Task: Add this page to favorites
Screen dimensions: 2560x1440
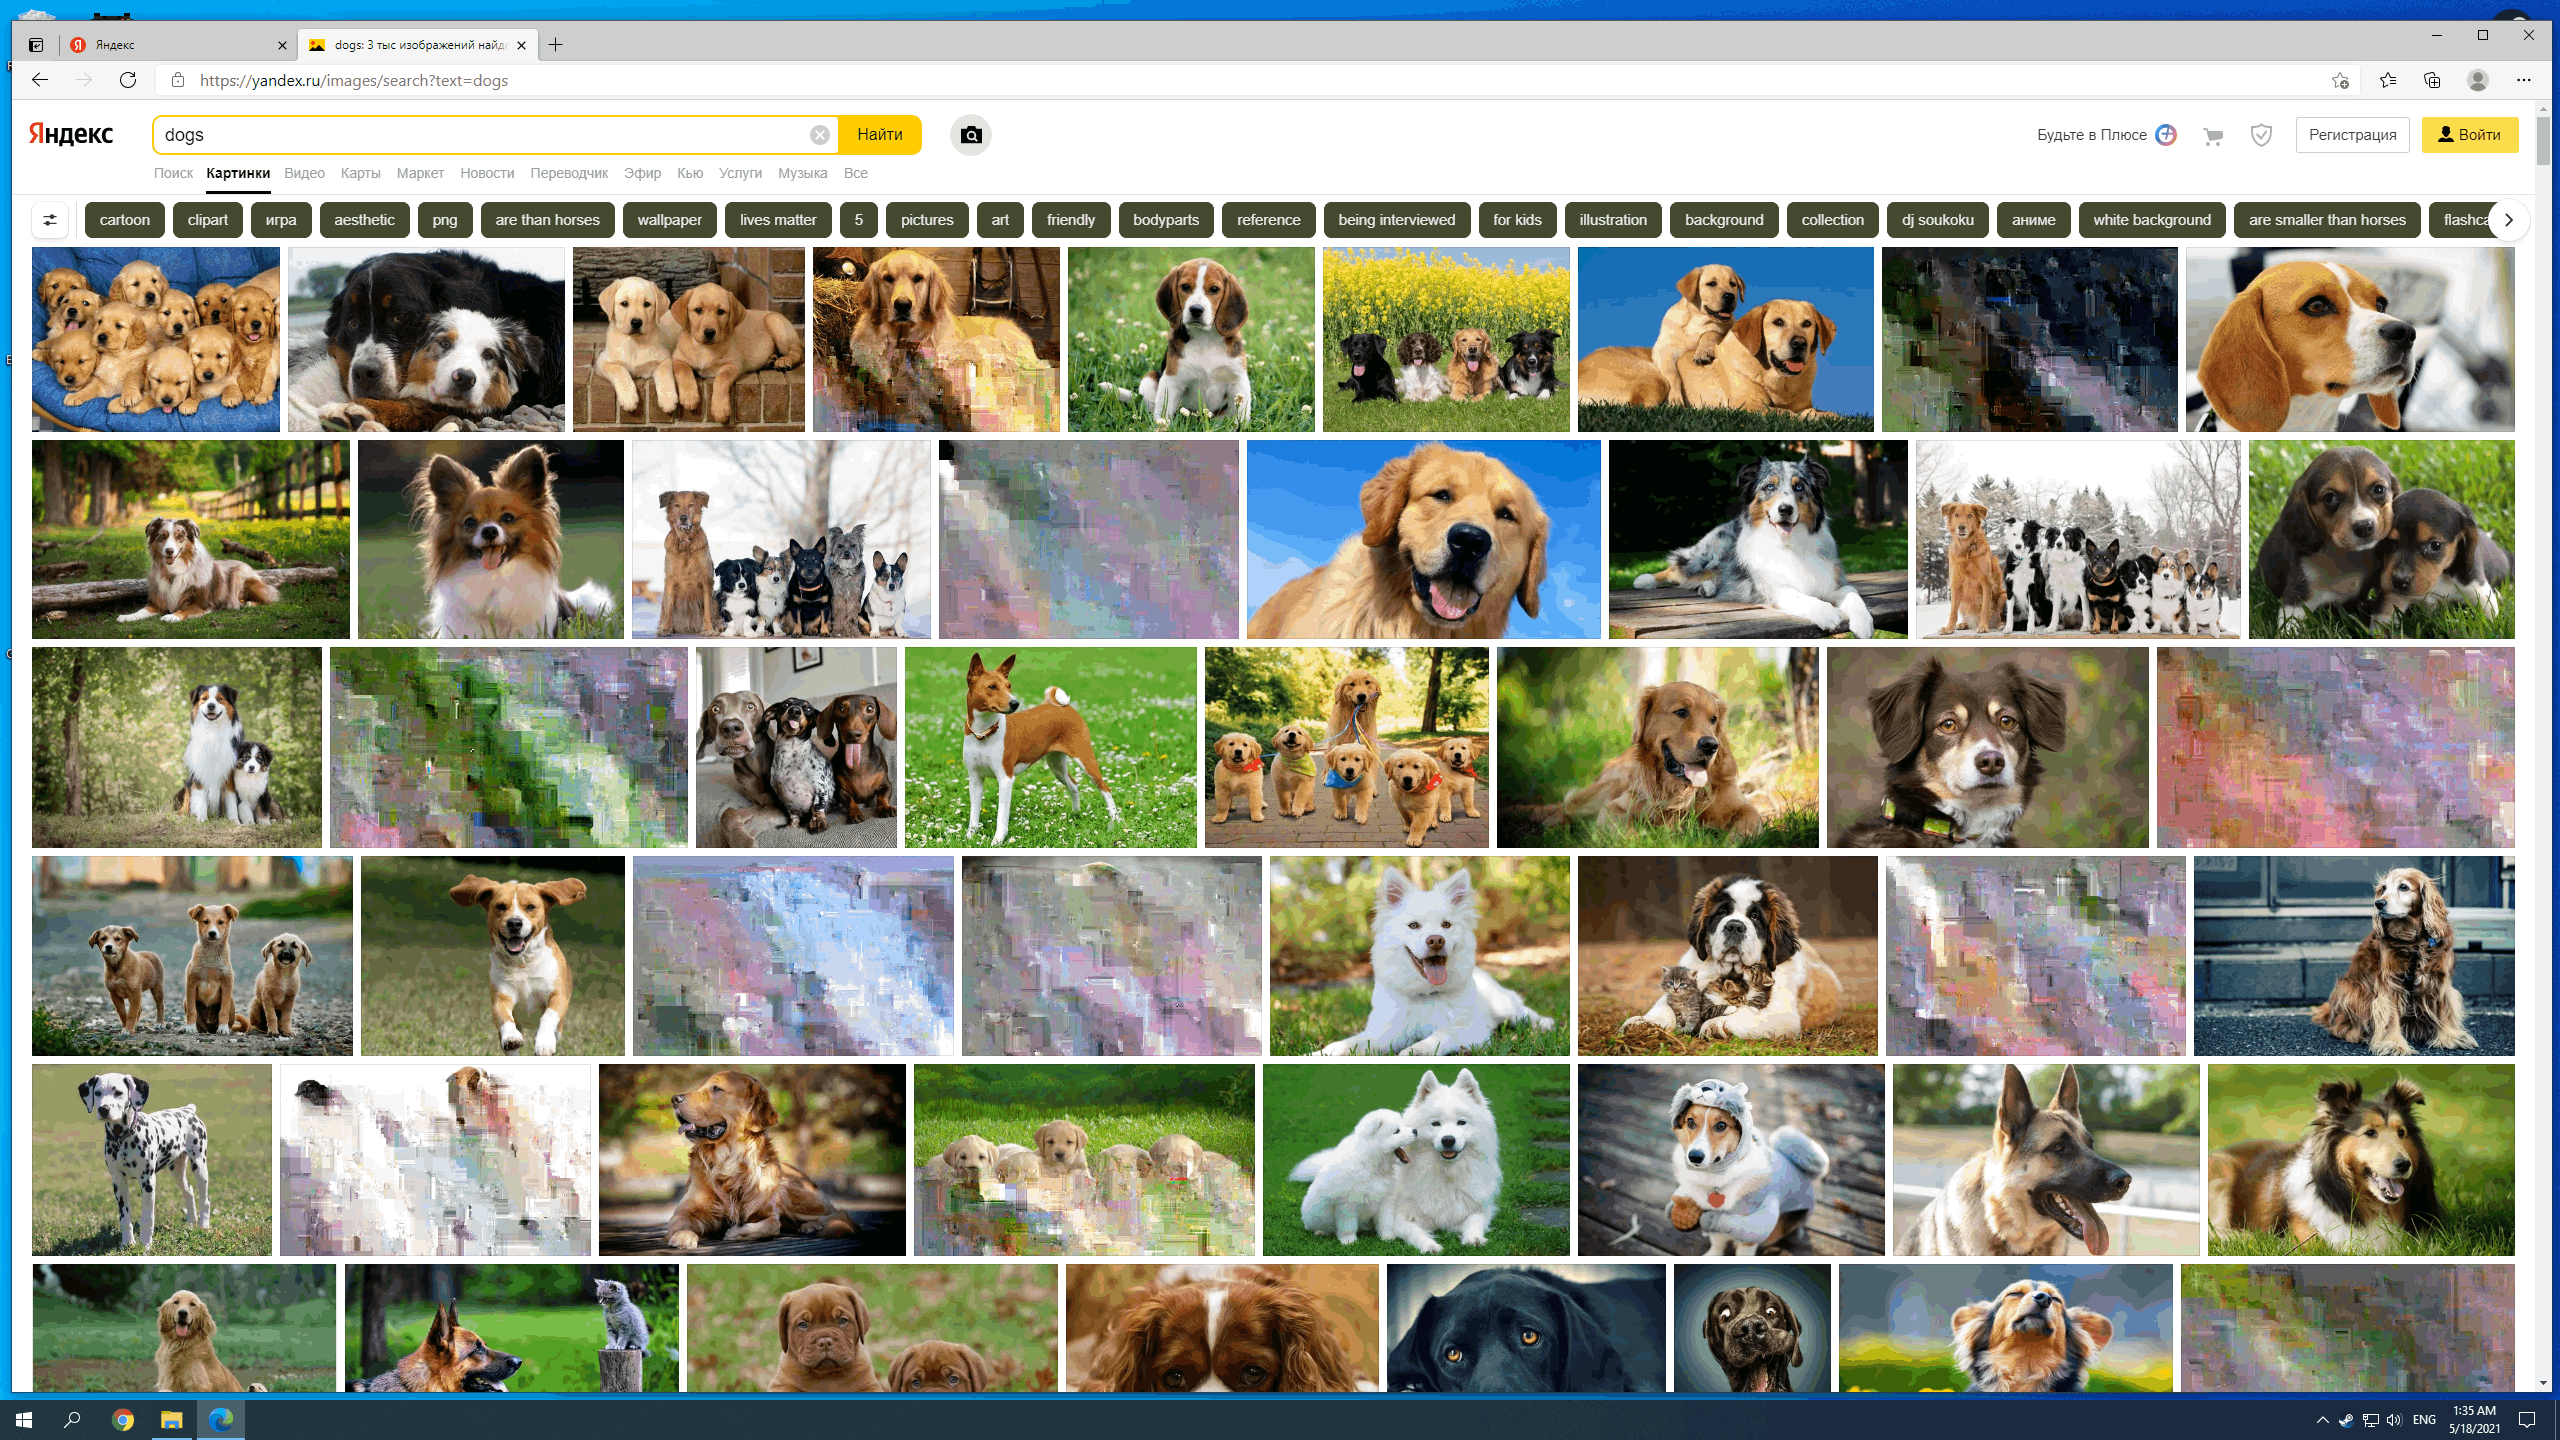Action: tap(2340, 80)
